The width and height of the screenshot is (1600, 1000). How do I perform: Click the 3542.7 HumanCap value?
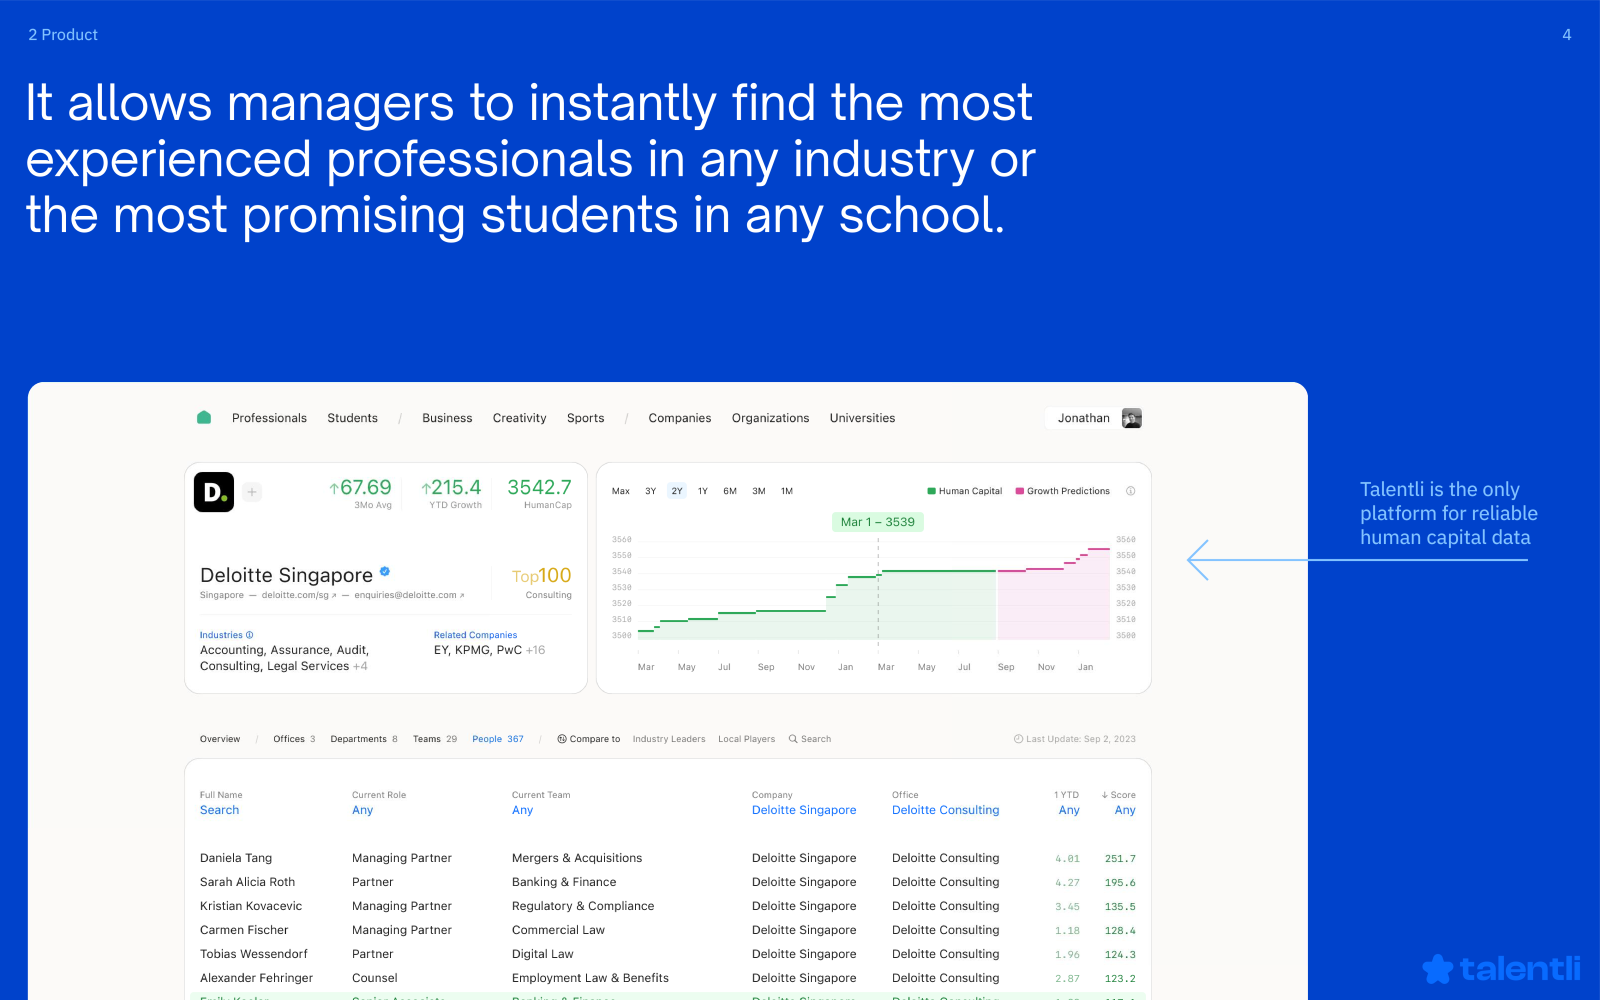pyautogui.click(x=540, y=493)
